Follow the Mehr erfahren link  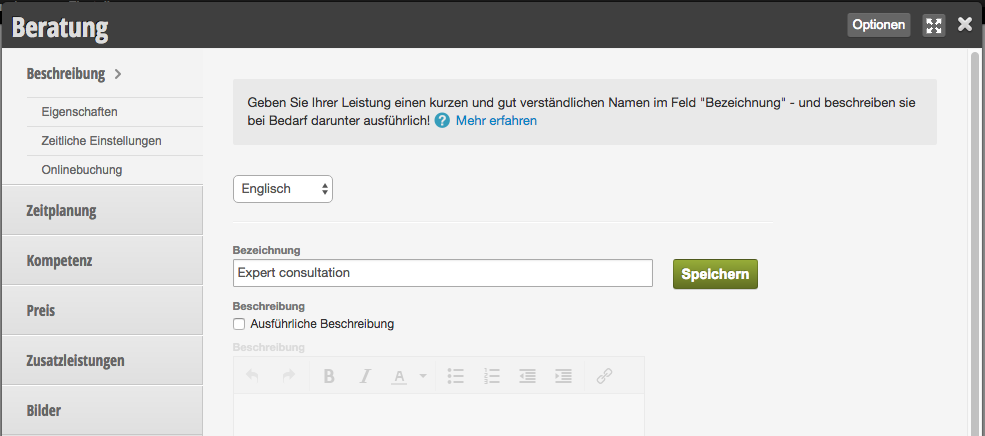pyautogui.click(x=496, y=120)
